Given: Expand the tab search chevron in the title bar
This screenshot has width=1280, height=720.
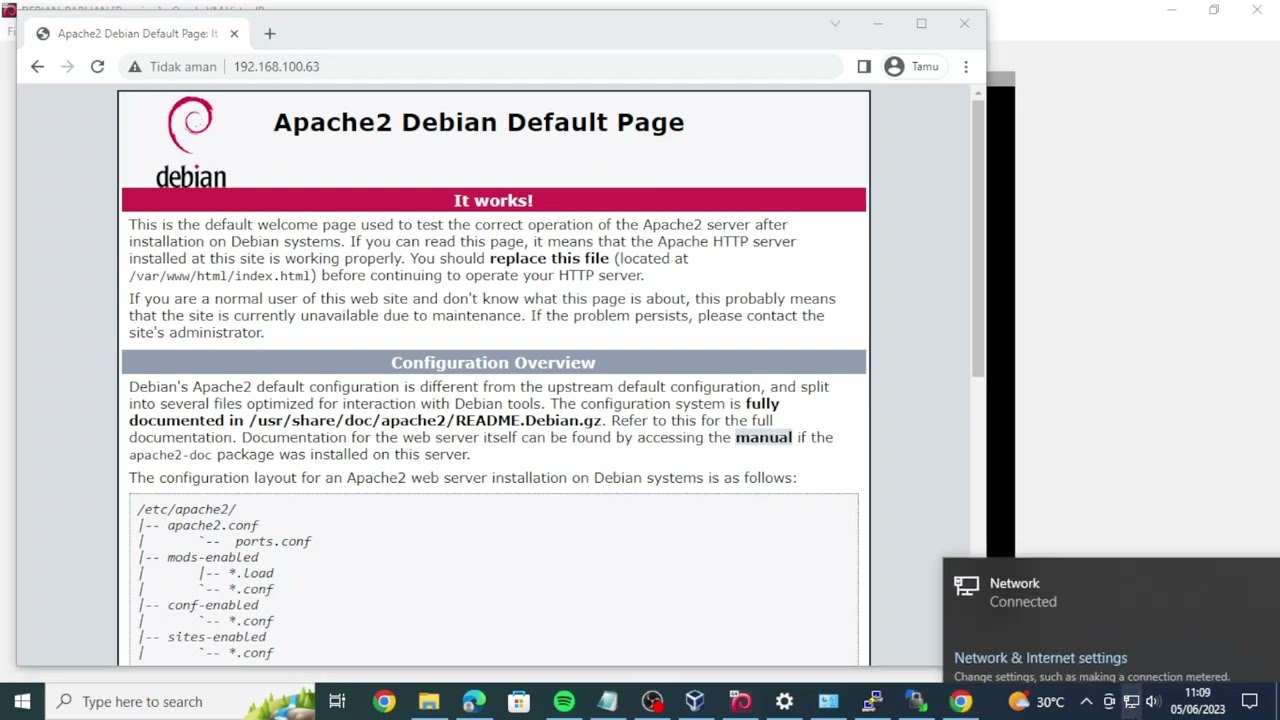Looking at the screenshot, I should [x=835, y=24].
